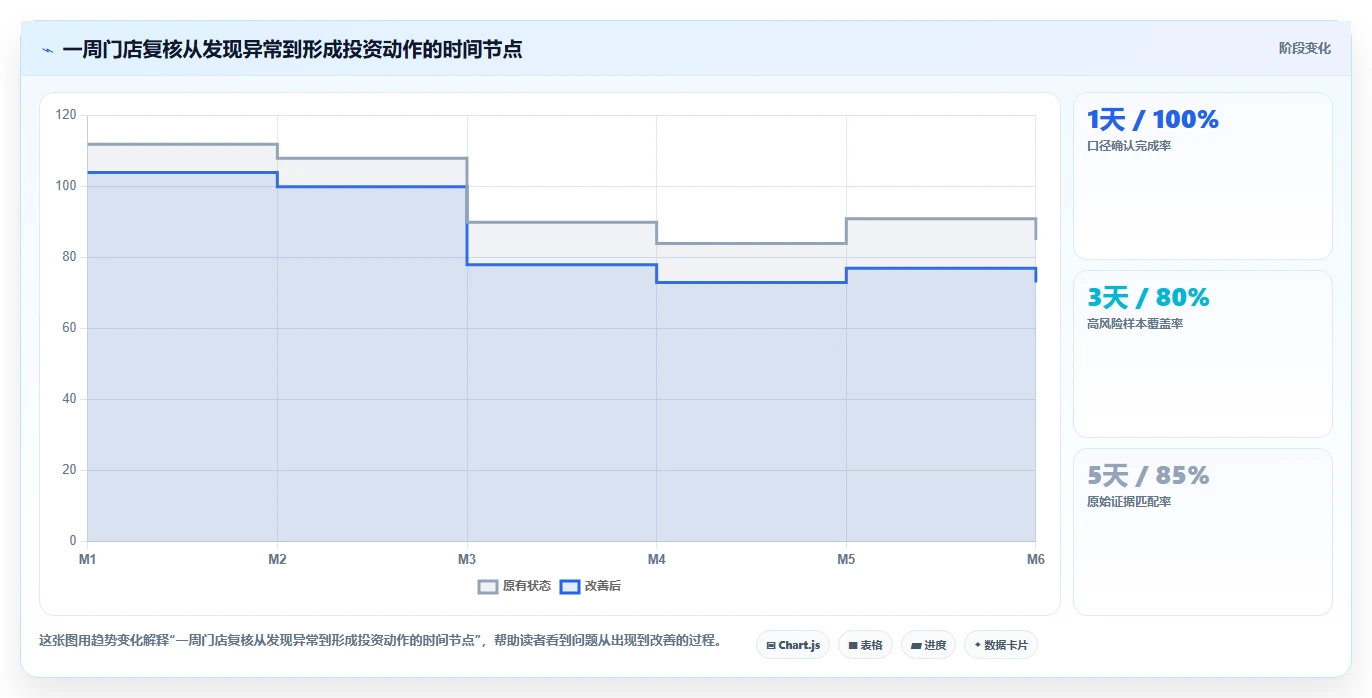Click the 口径确认完成率 label
The image size is (1372, 698).
(1129, 146)
